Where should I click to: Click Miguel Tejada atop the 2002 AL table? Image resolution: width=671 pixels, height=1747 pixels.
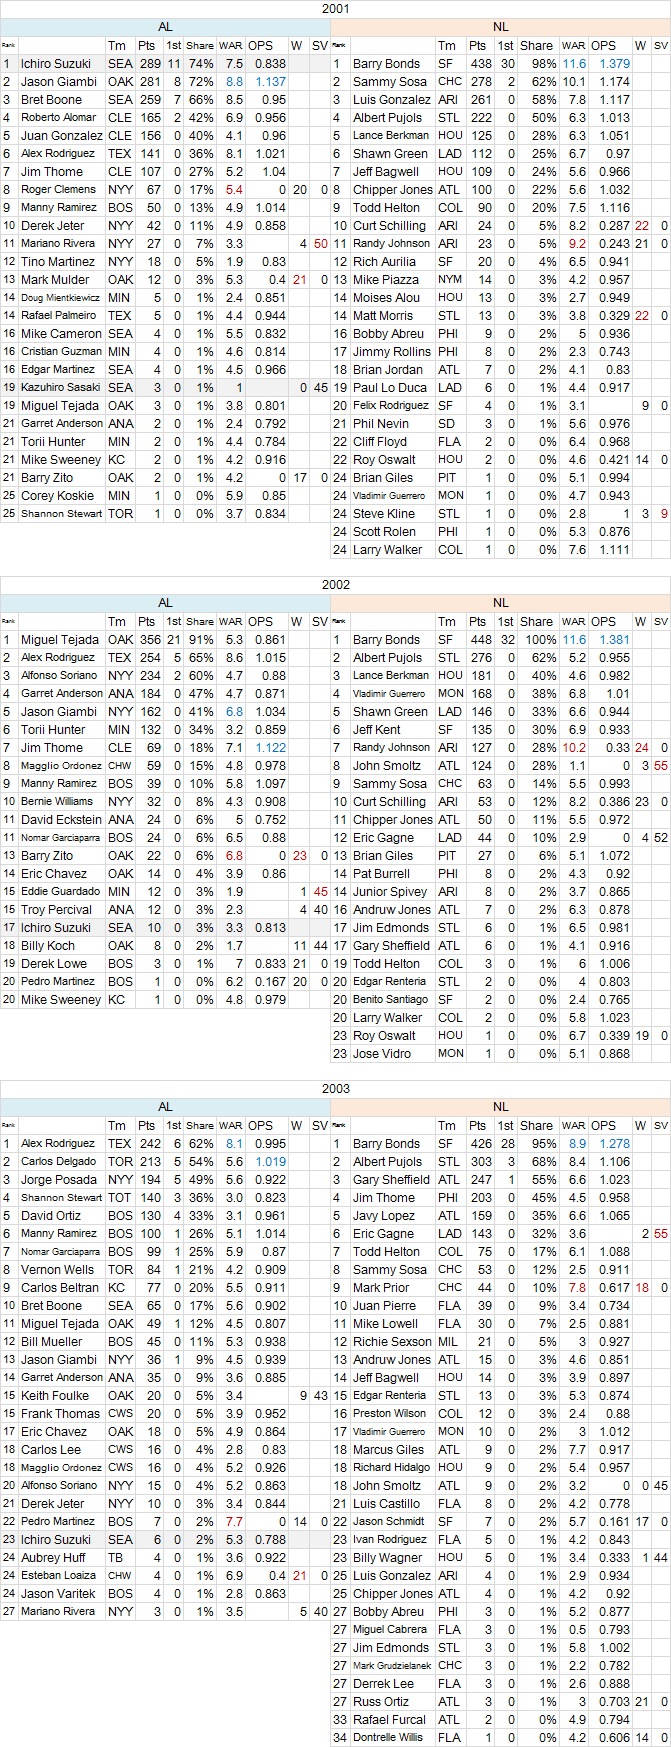click(x=62, y=639)
